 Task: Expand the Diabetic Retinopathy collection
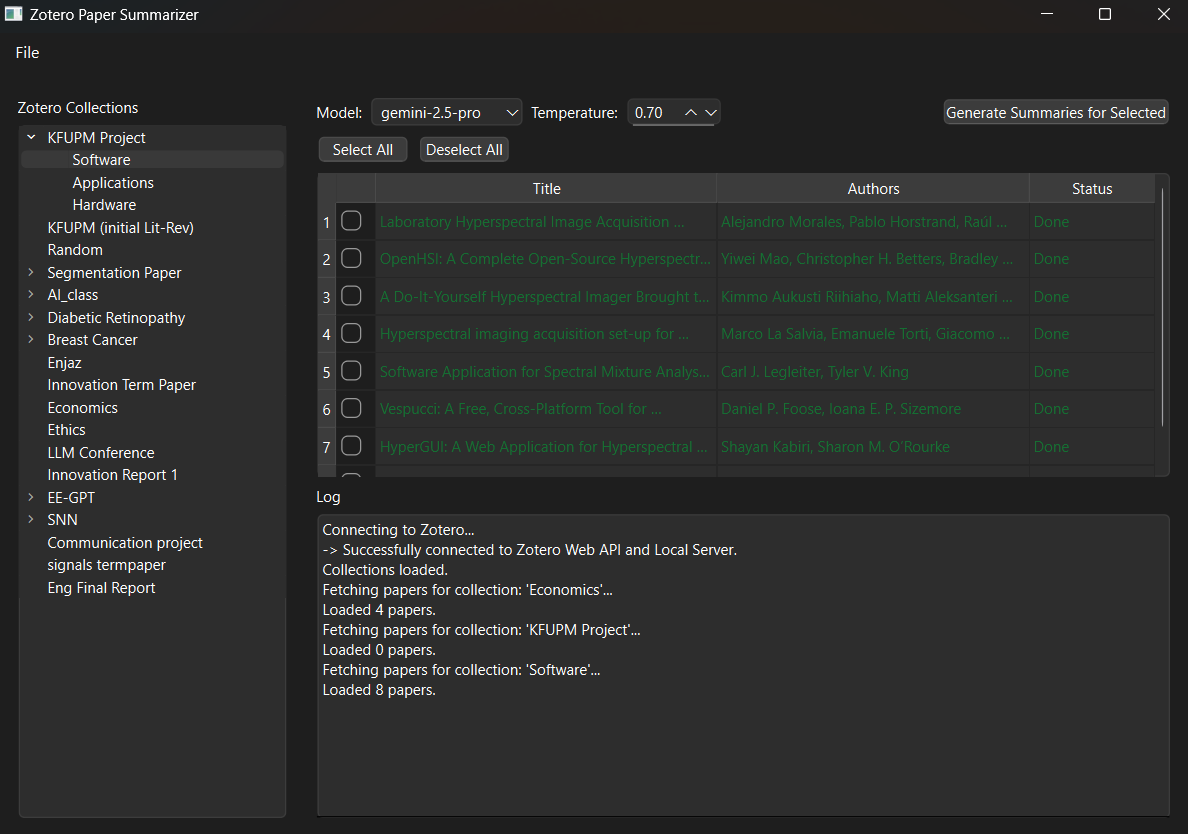[31, 317]
